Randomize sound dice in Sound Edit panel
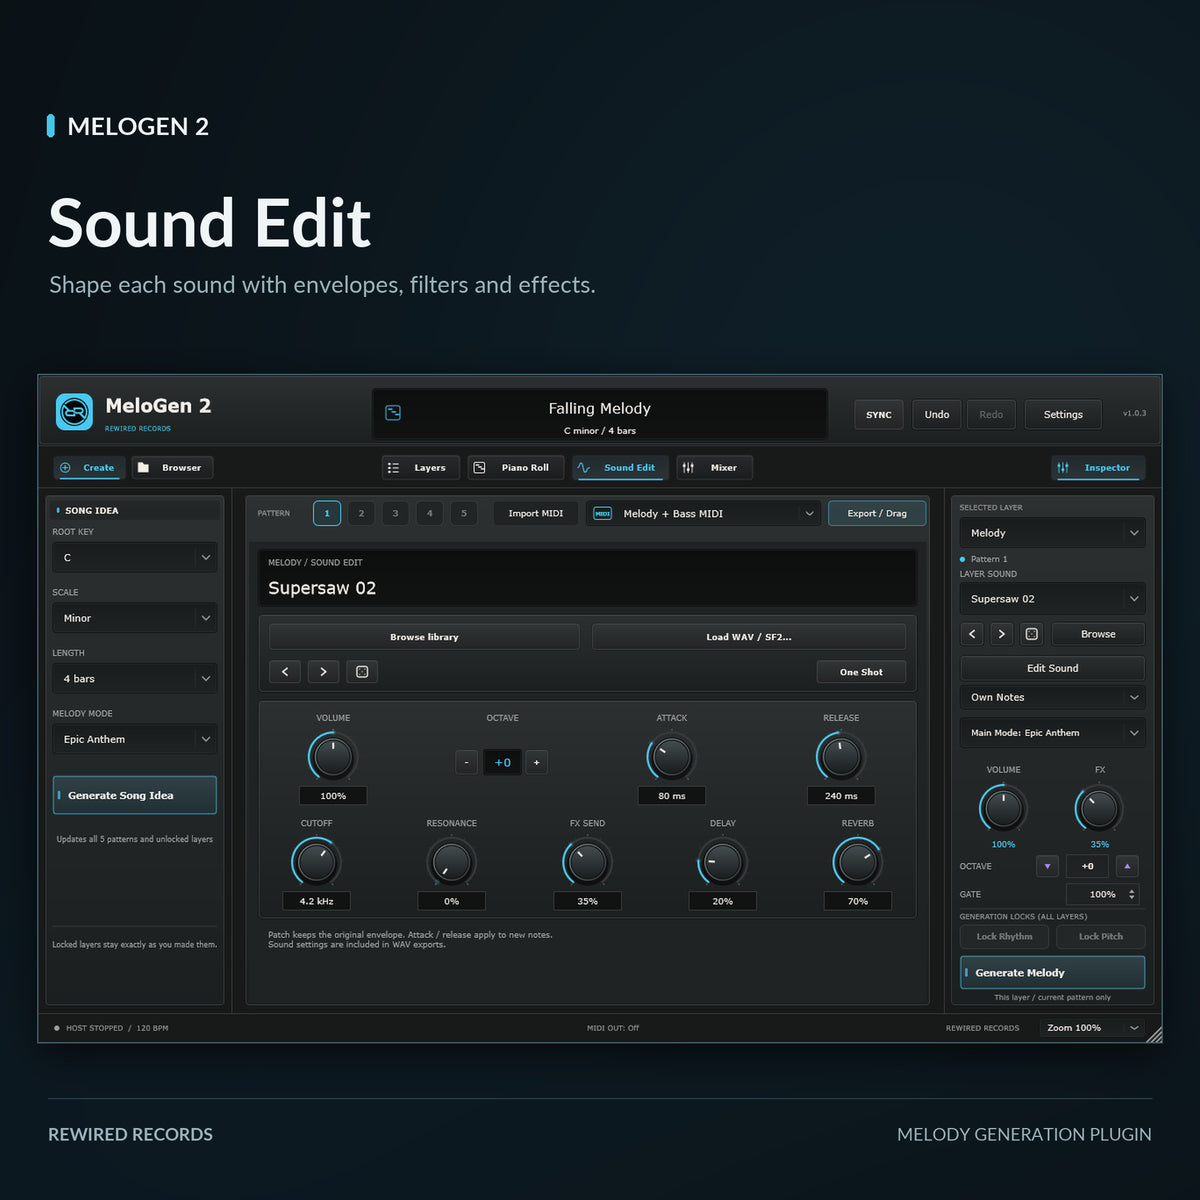The image size is (1200, 1200). 362,672
